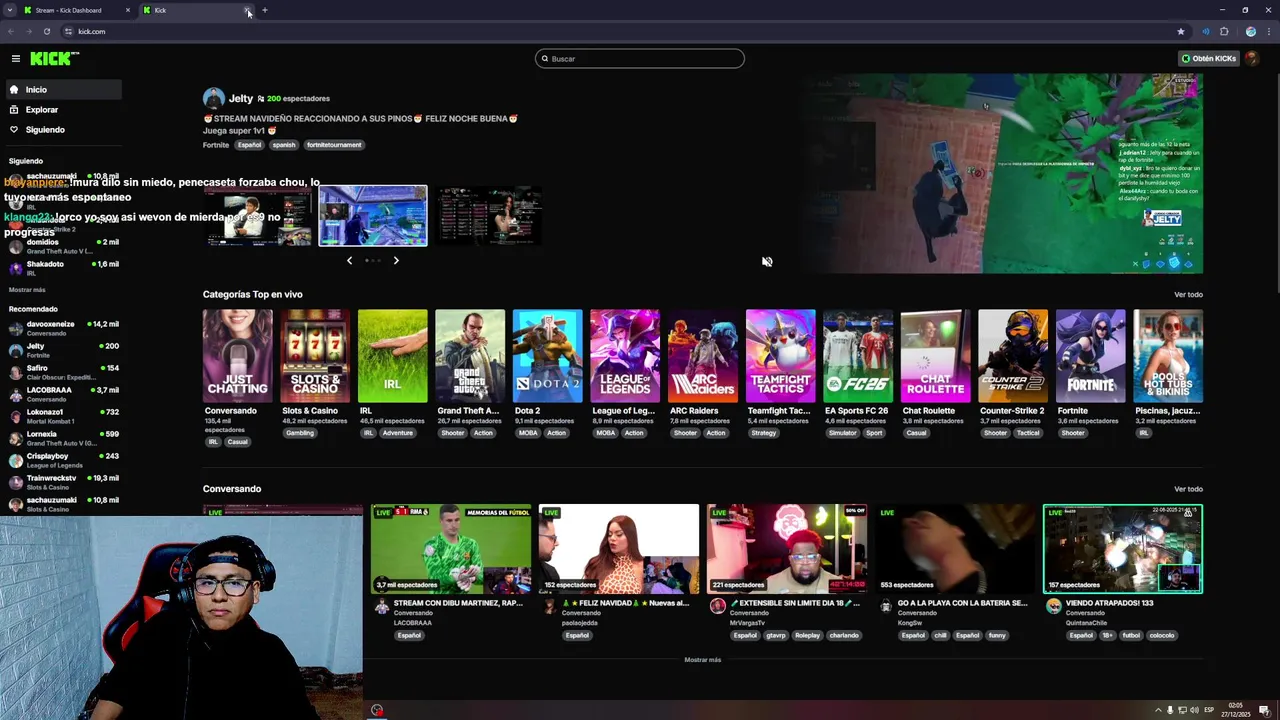1280x720 pixels.
Task: Open the FELIZ NAVIDAD stream by paolaojedda
Action: pyautogui.click(x=619, y=549)
